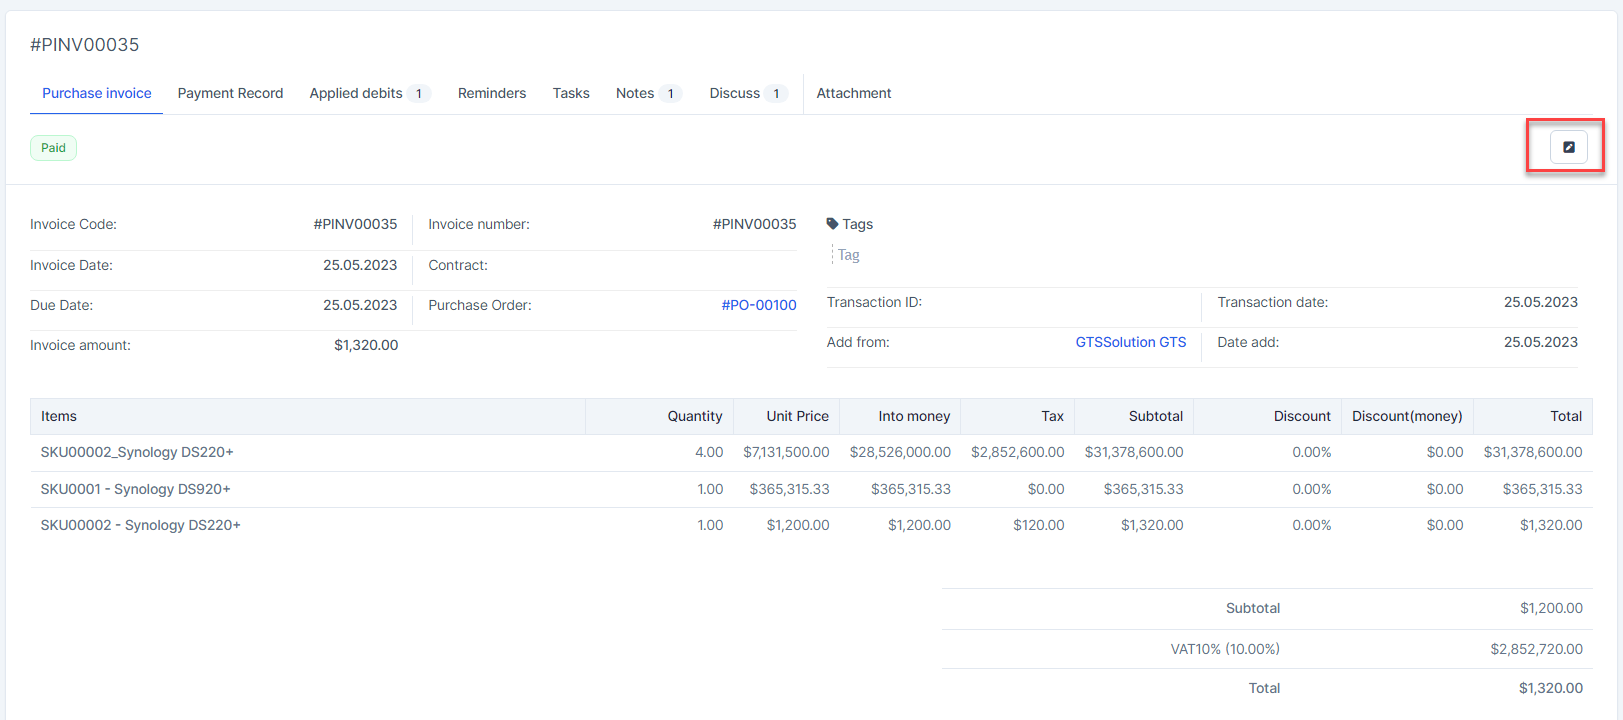Click the Total column header

pyautogui.click(x=1565, y=416)
